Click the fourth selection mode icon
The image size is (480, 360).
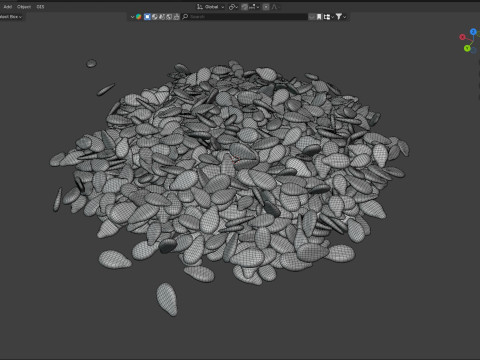[169, 17]
